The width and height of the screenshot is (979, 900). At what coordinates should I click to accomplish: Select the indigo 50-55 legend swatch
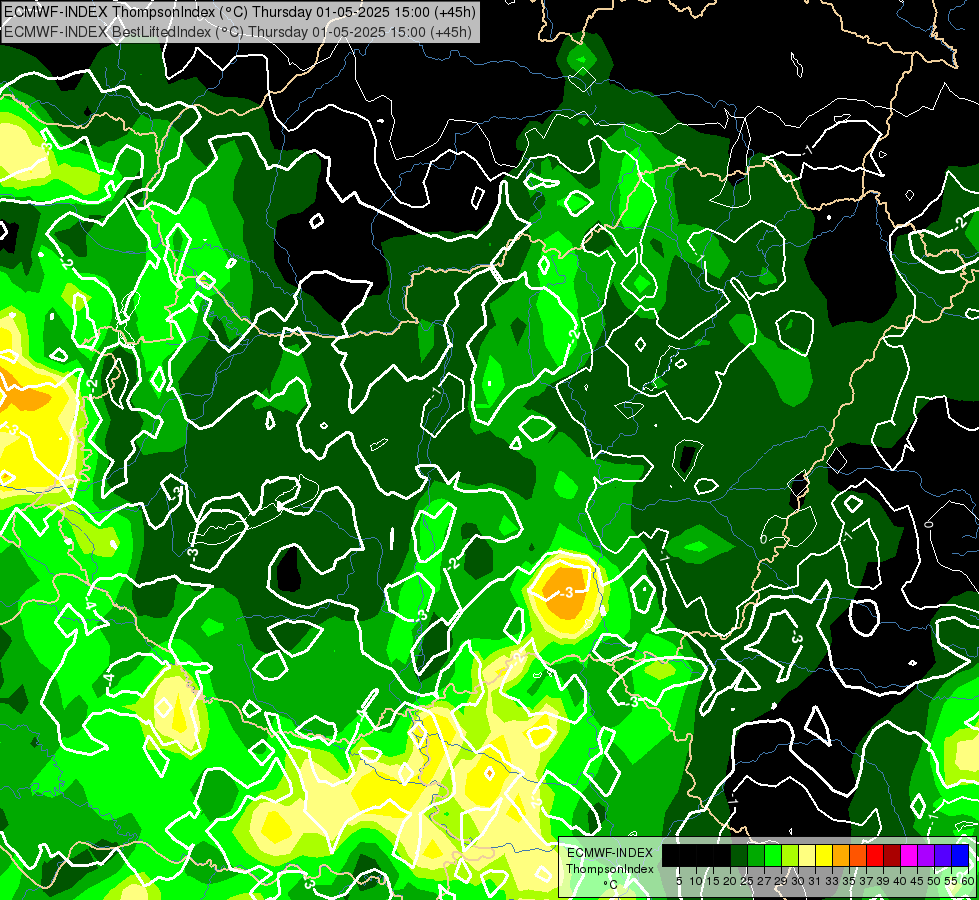pos(943,855)
